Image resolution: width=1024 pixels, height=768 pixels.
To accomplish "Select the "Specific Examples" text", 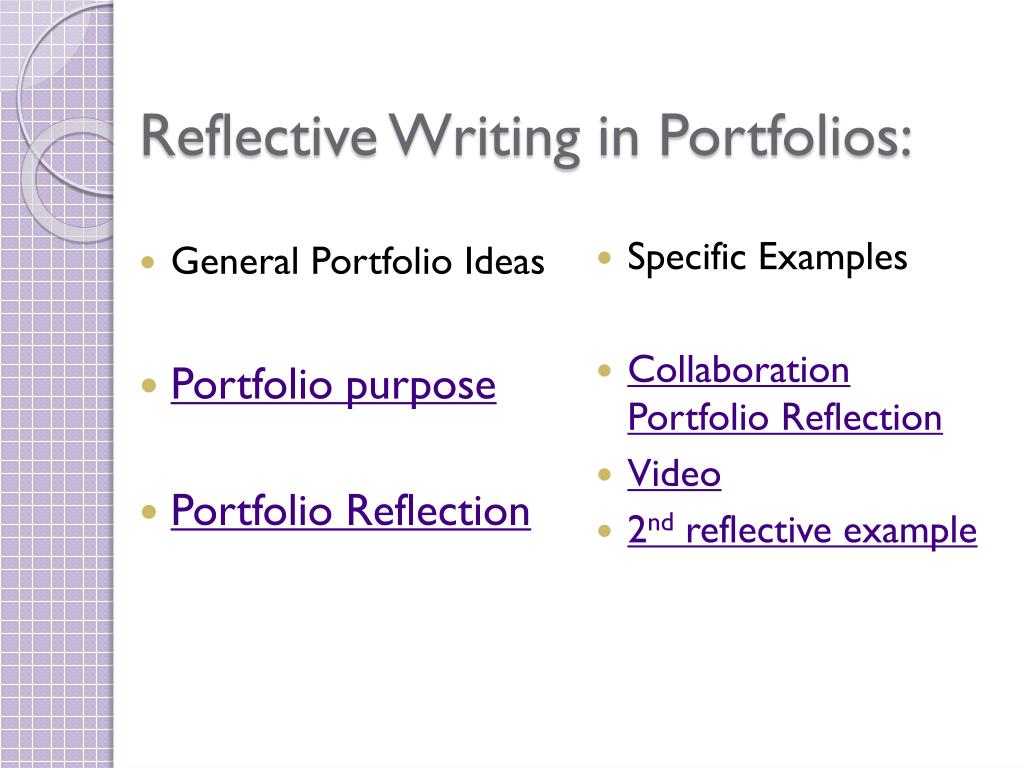I will pyautogui.click(x=767, y=257).
